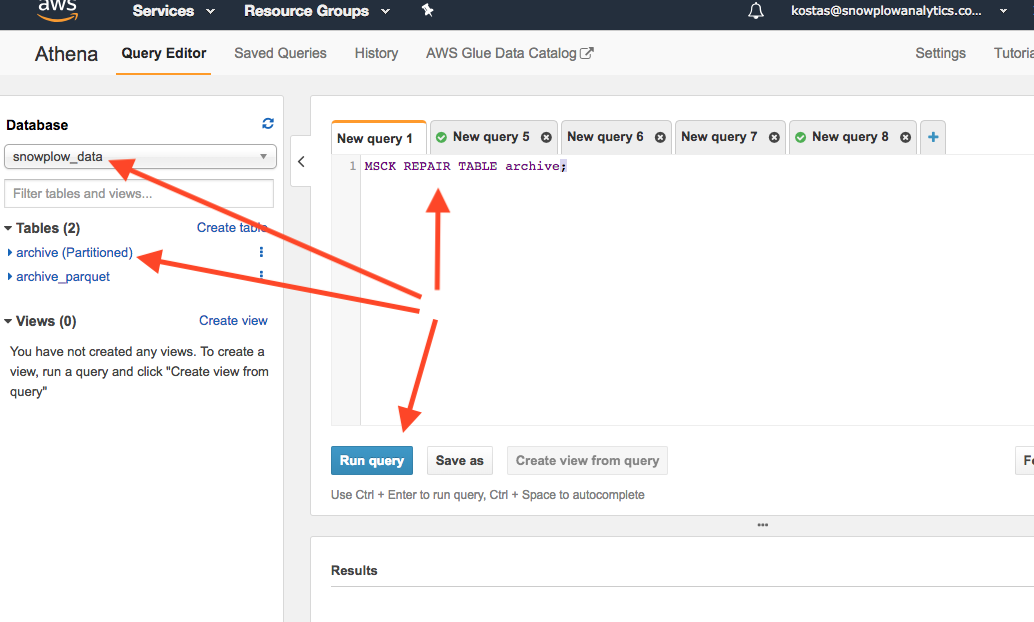This screenshot has width=1034, height=622.
Task: Click the AWS logo
Action: click(x=57, y=11)
